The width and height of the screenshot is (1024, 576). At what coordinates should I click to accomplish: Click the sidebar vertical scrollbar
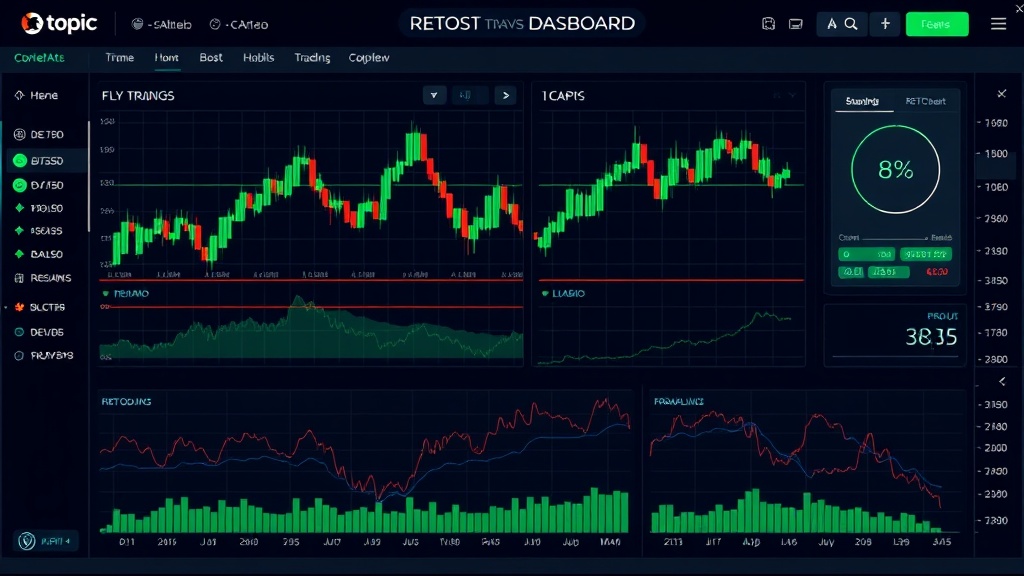point(88,176)
